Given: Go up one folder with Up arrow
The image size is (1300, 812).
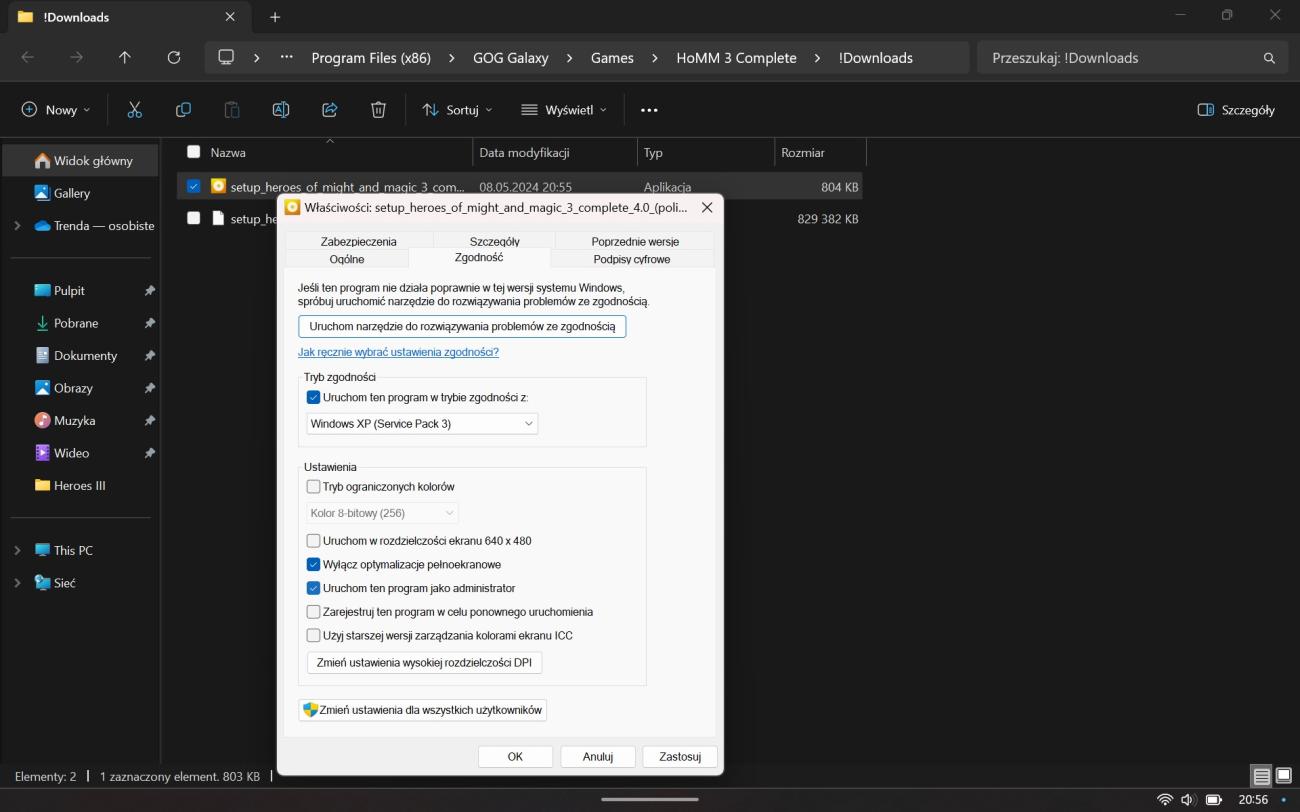Looking at the screenshot, I should pyautogui.click(x=125, y=58).
